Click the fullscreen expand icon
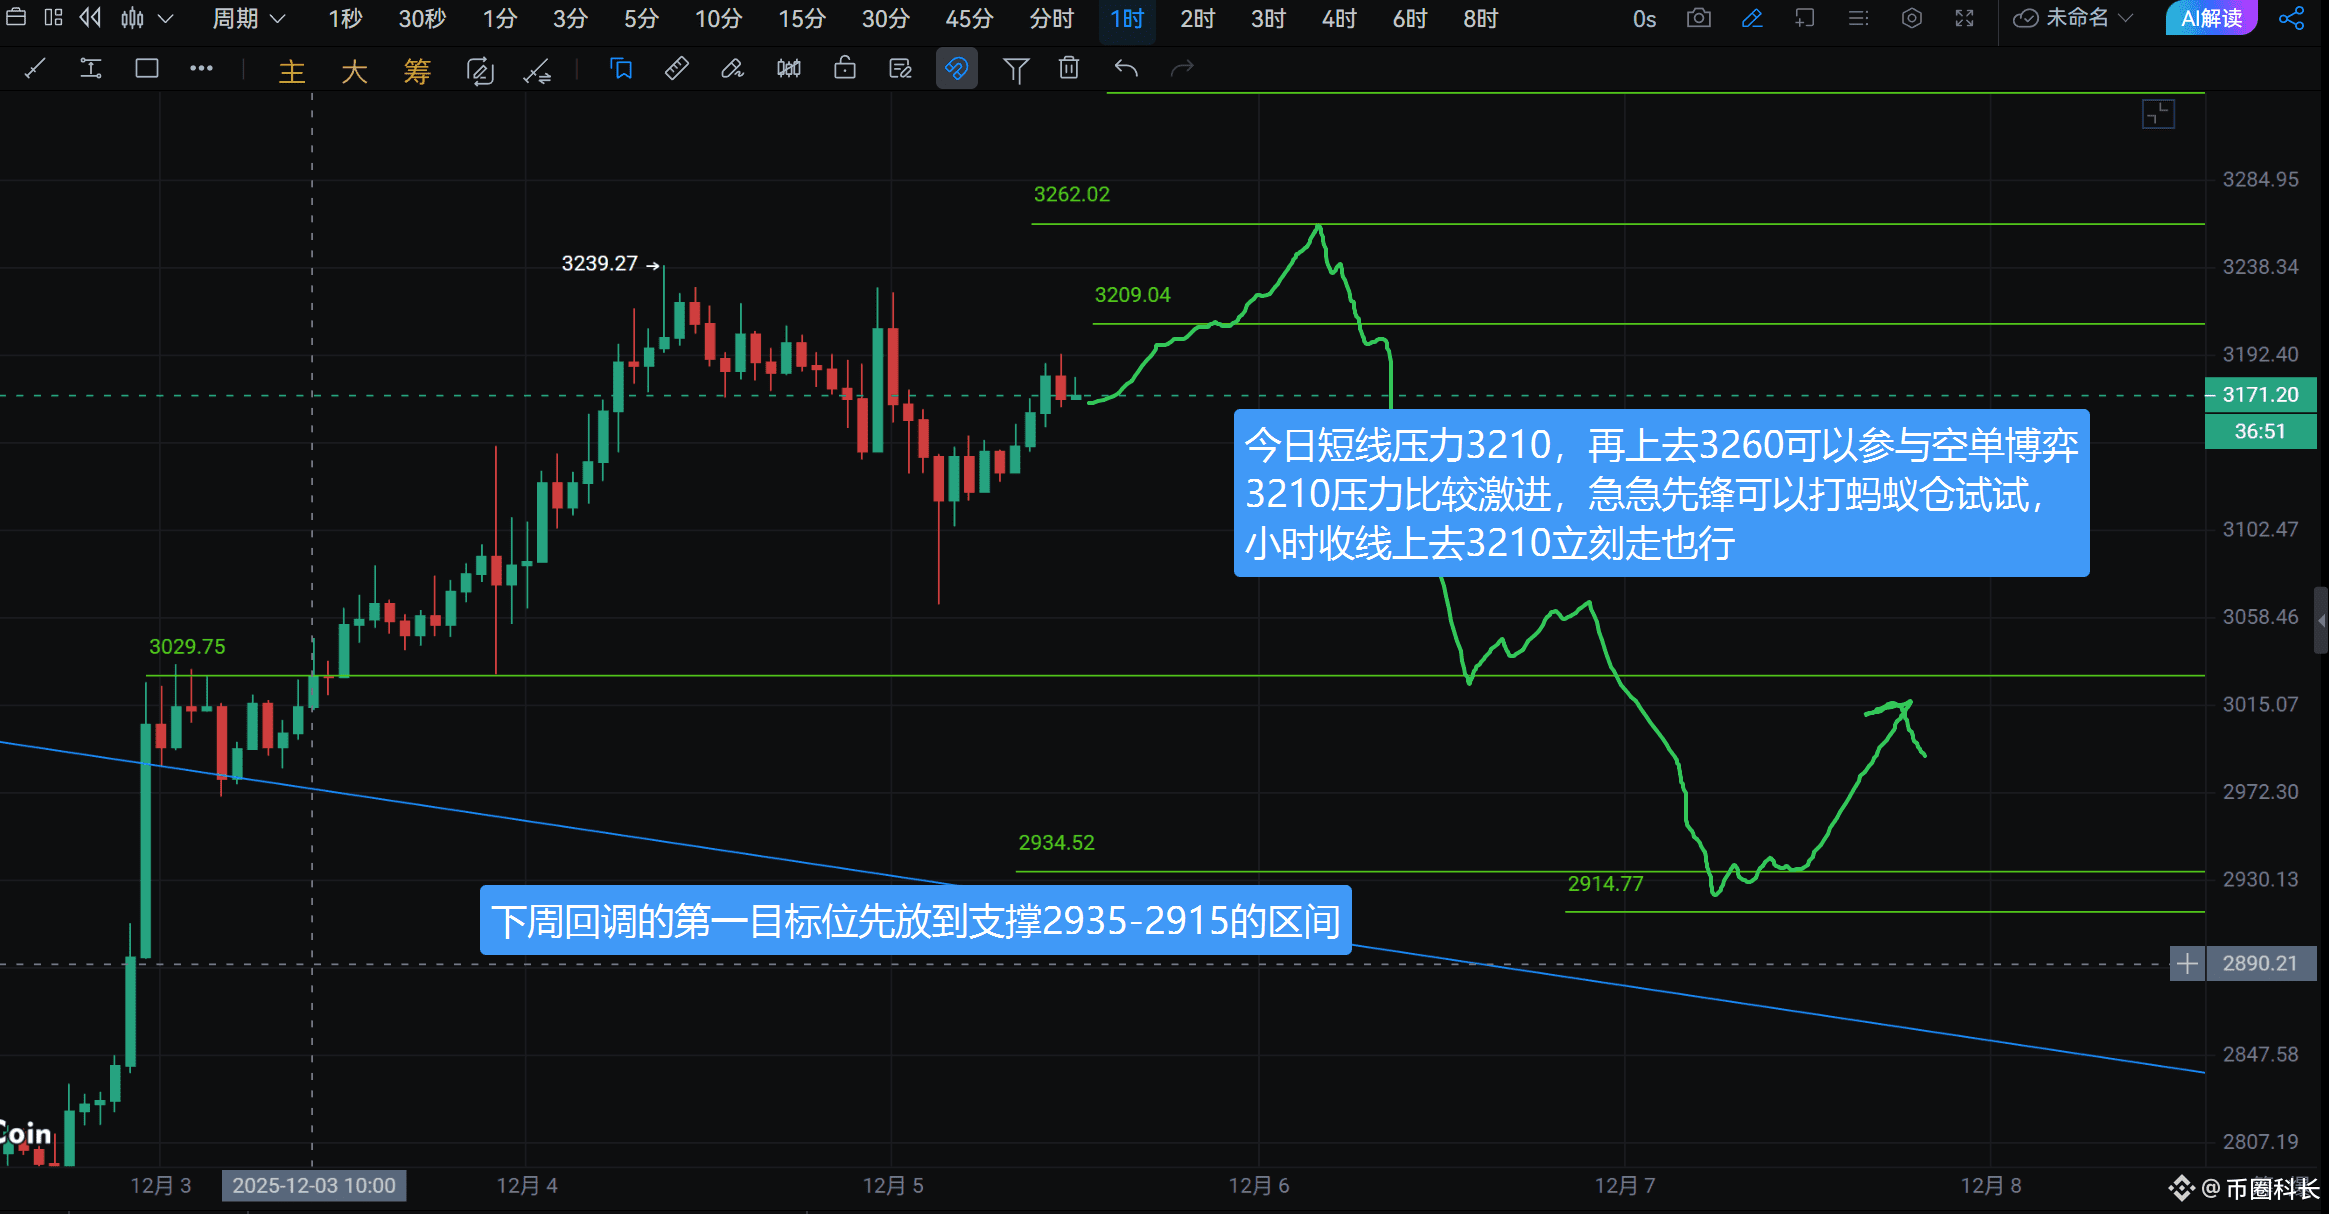Viewport: 2329px width, 1214px height. click(x=1964, y=19)
